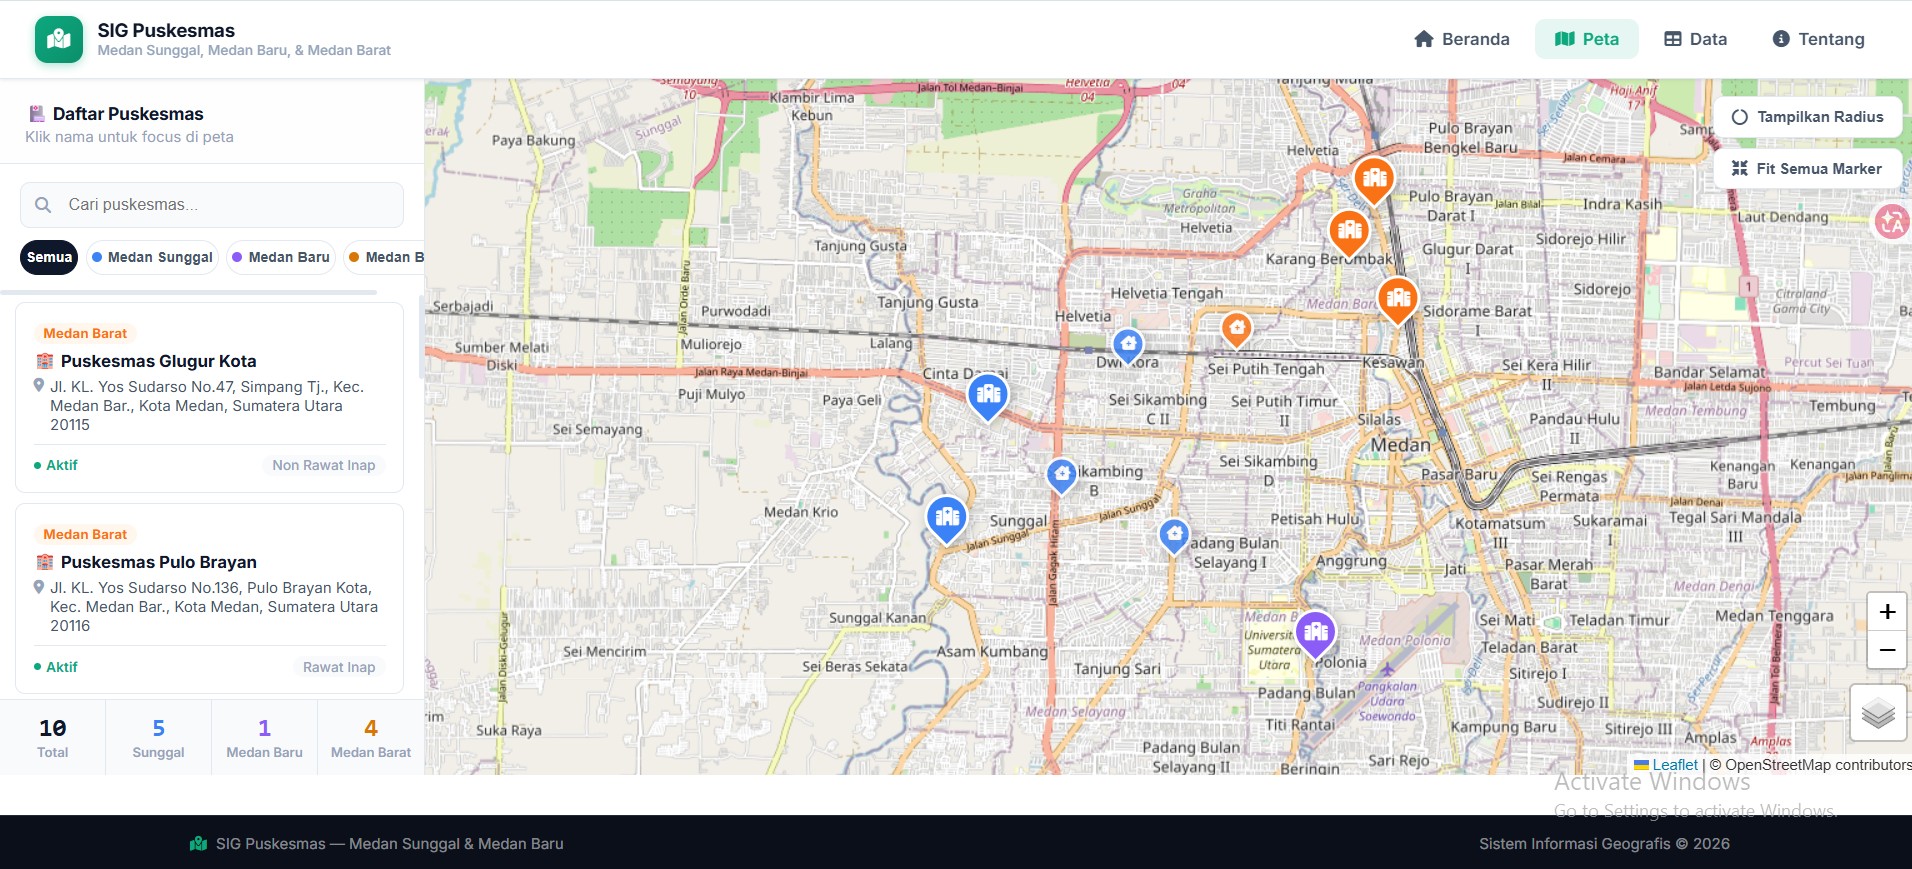Click the Aktif status on Pulo Brayan card

[56, 667]
